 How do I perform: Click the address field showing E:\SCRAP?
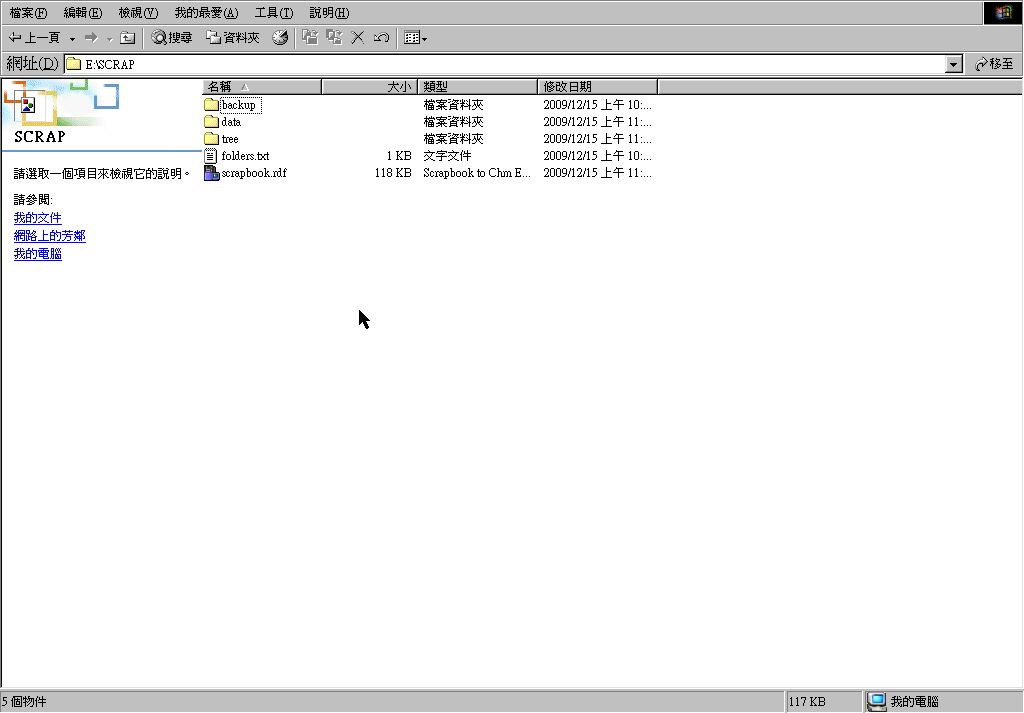pos(505,64)
